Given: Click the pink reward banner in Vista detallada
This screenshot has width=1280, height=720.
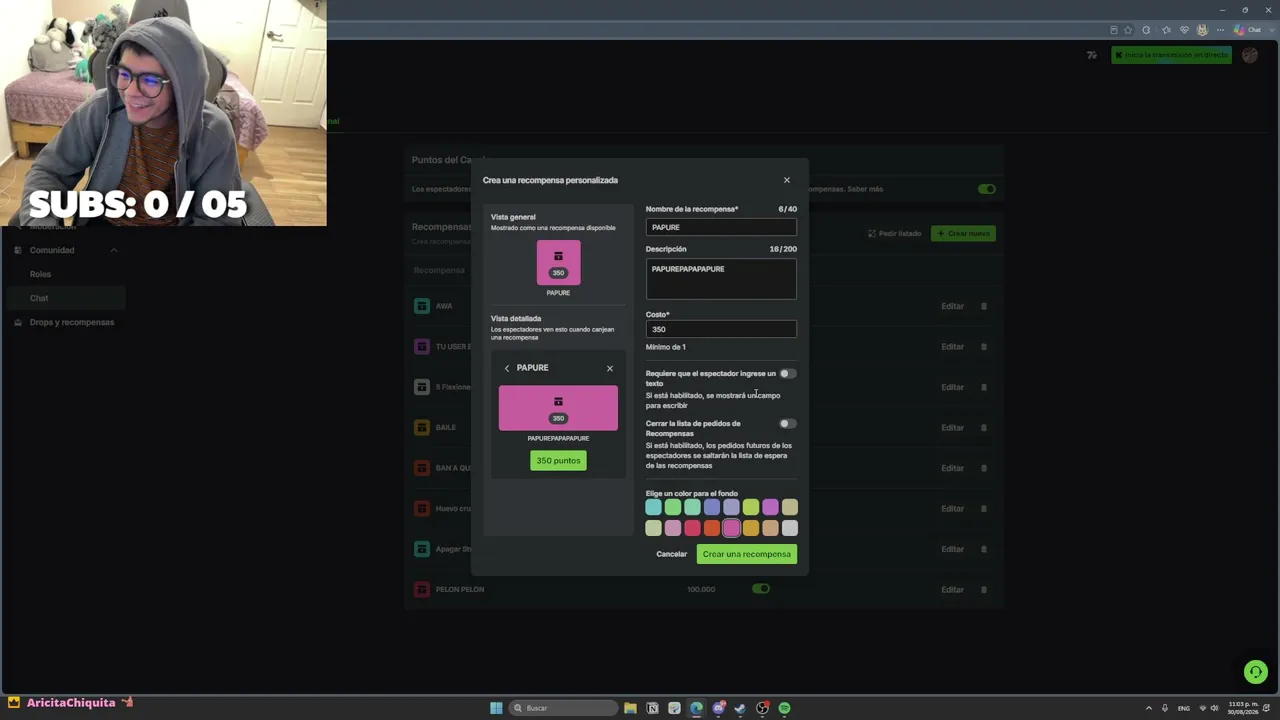Looking at the screenshot, I should (x=558, y=408).
